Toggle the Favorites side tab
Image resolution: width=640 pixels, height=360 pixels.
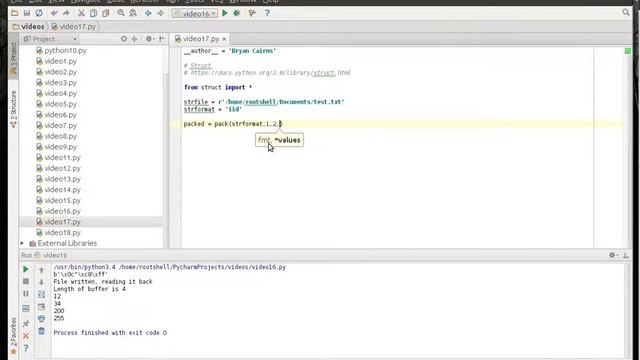[x=13, y=336]
